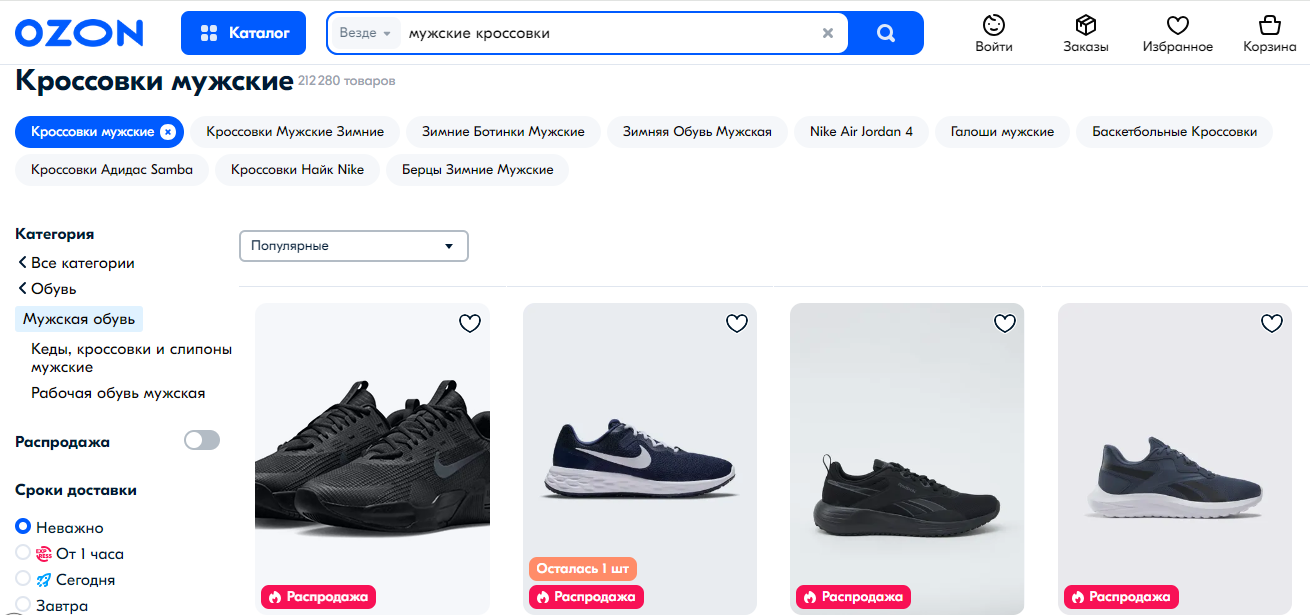The image size is (1310, 615).
Task: Go back to Обувь category
Action: [47, 289]
